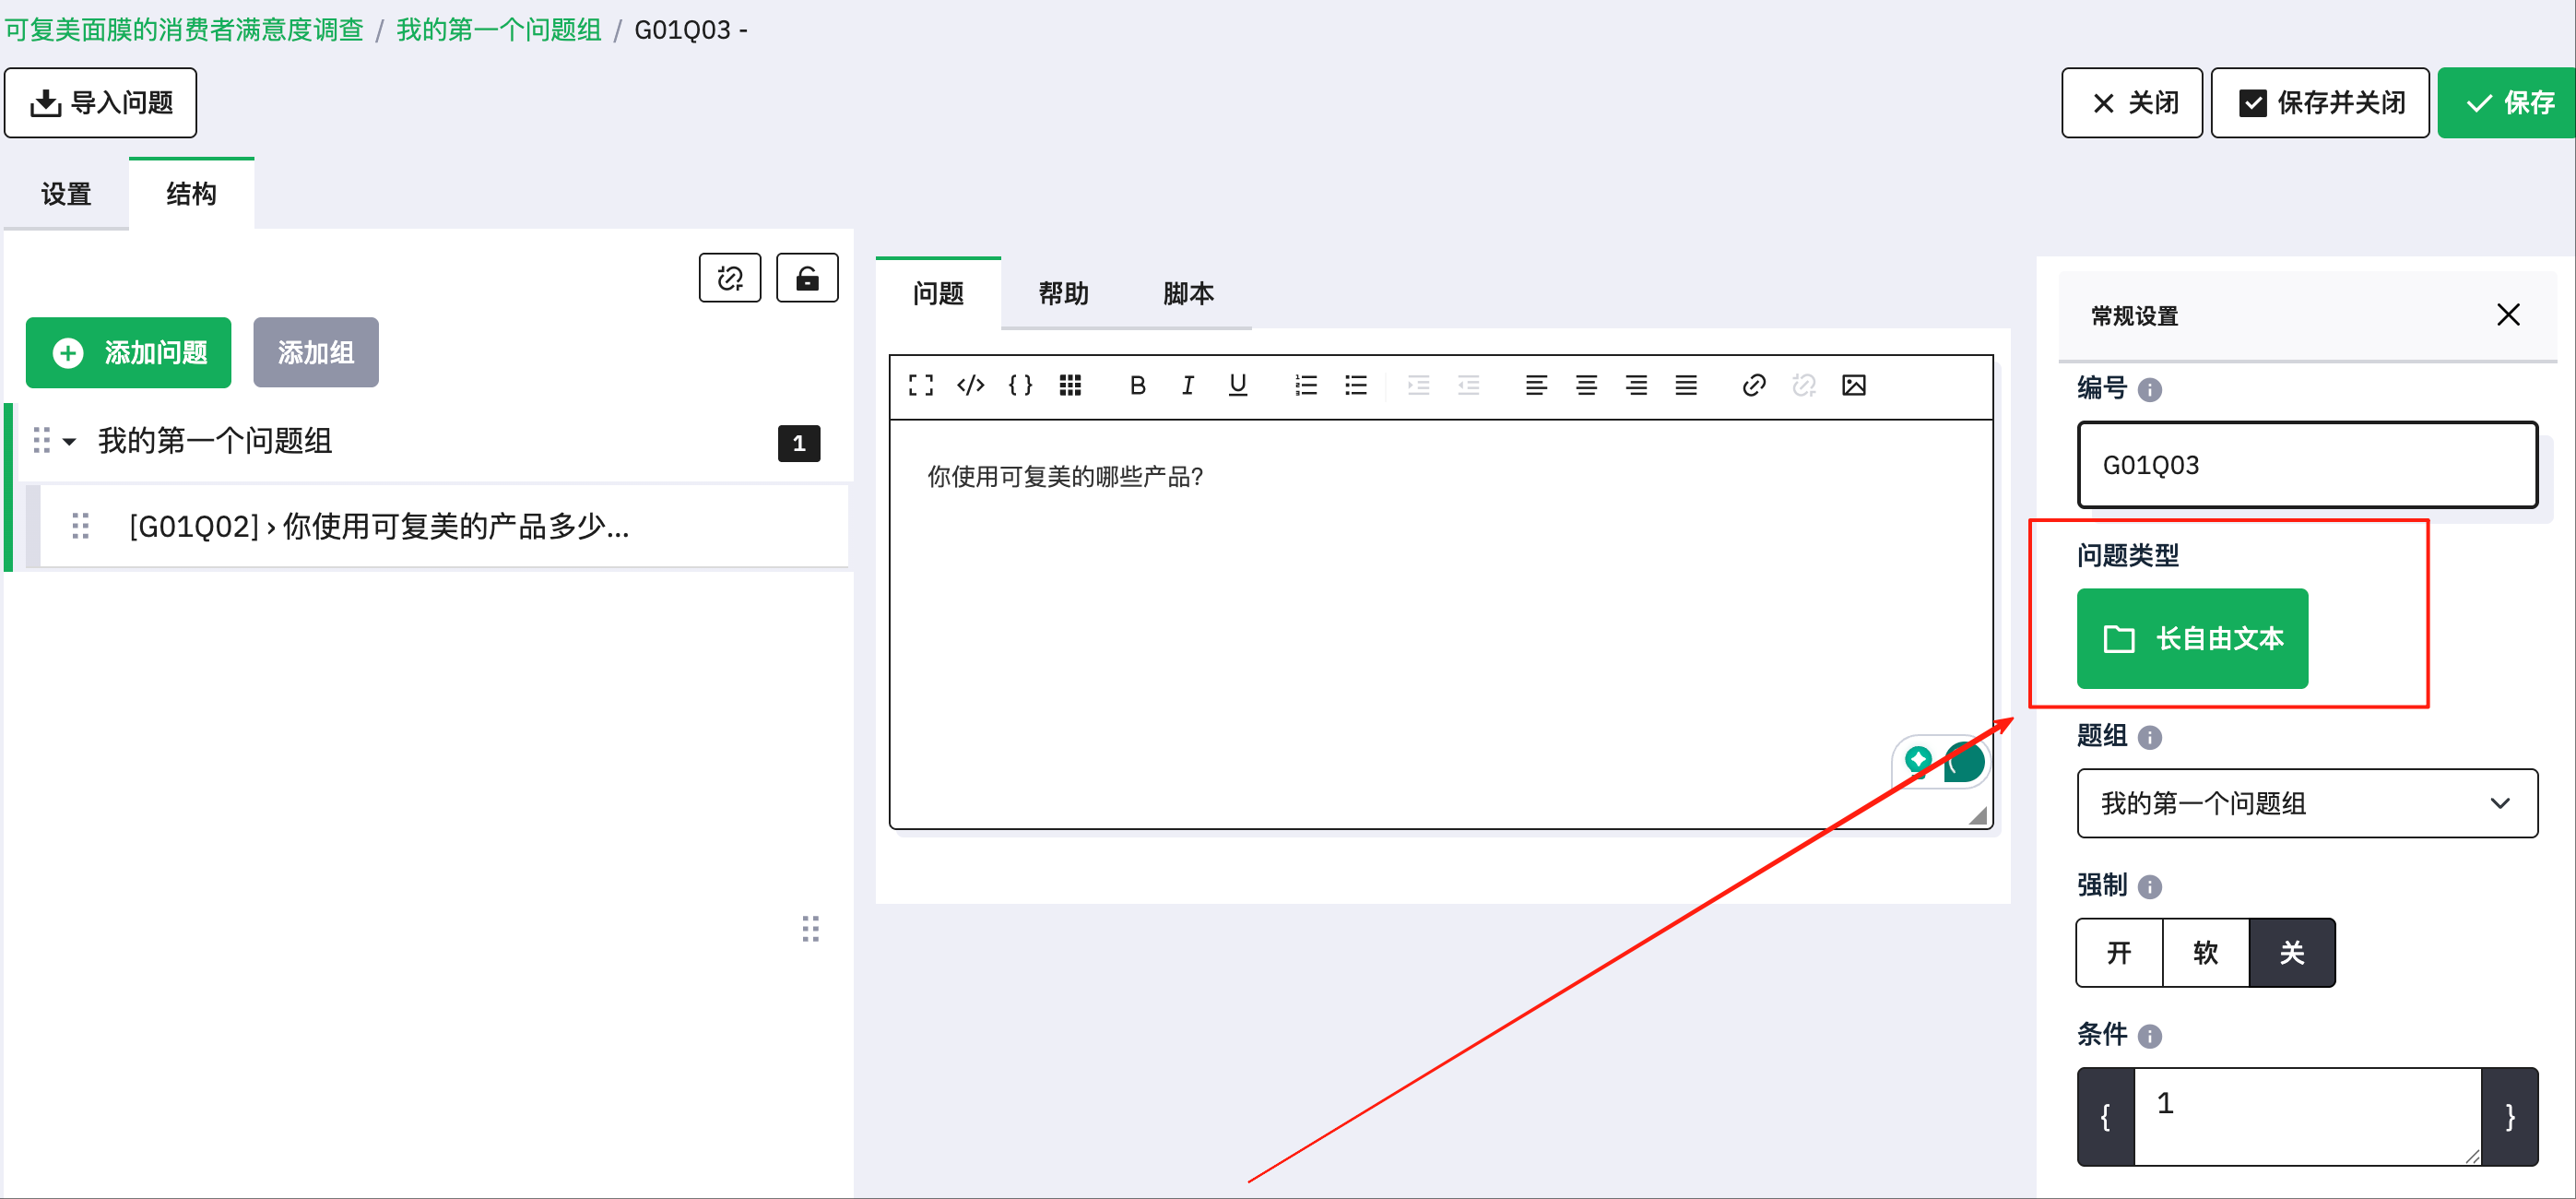
Task: Click the question count badge 1
Action: pyautogui.click(x=799, y=443)
